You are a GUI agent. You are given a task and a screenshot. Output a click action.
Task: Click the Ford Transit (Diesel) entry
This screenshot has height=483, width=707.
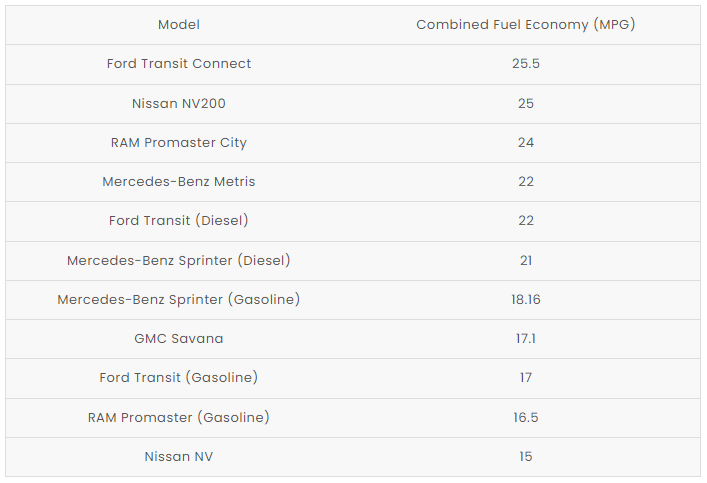coord(179,221)
